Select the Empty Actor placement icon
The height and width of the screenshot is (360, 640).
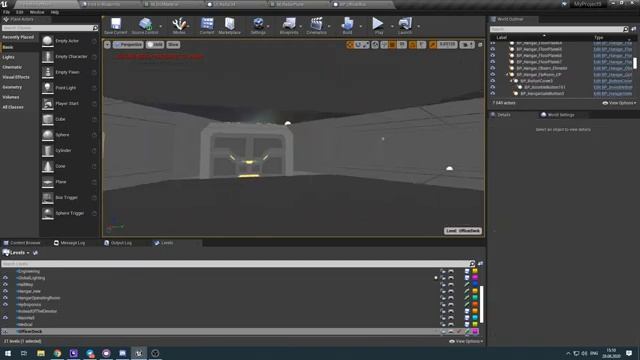[x=48, y=41]
